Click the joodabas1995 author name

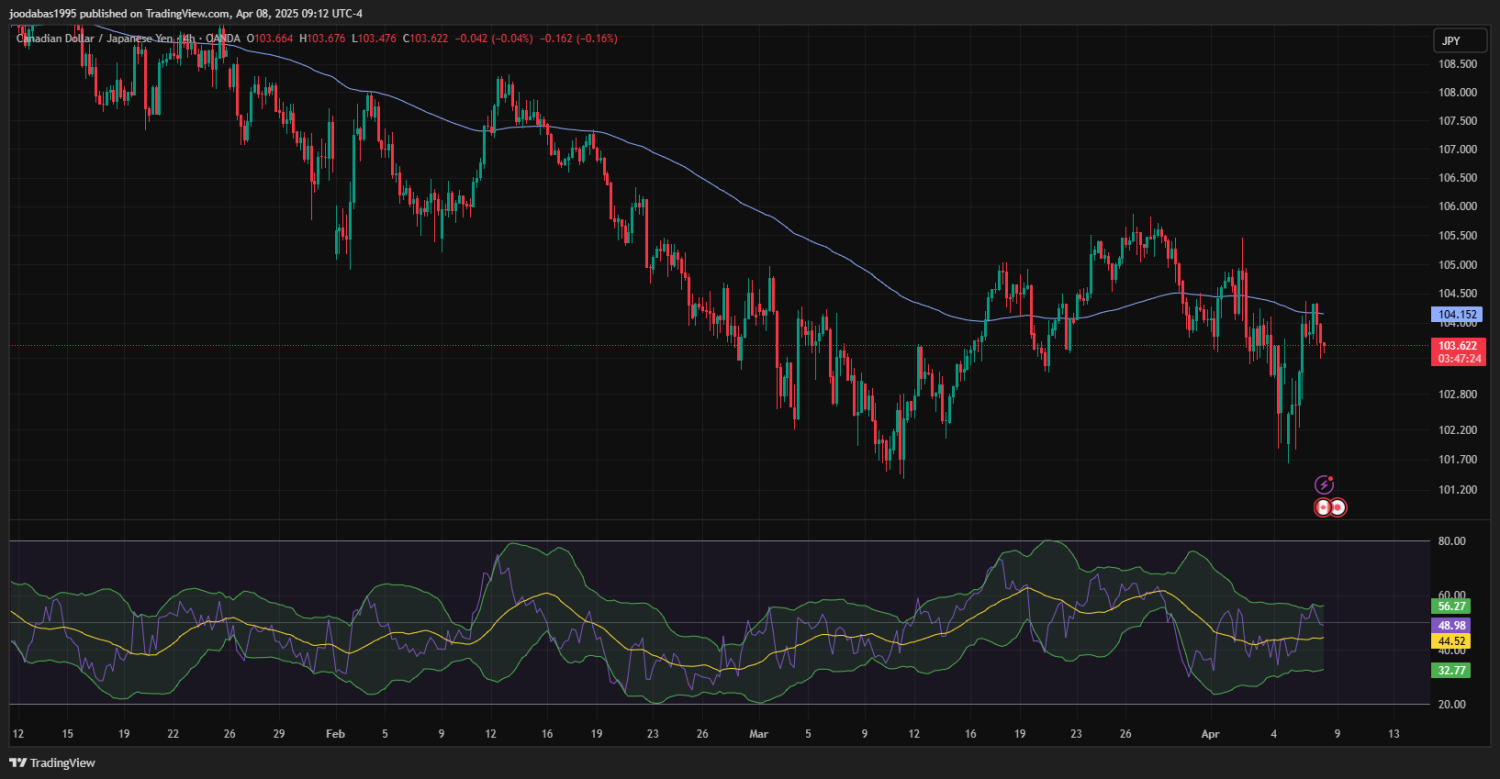coord(45,14)
